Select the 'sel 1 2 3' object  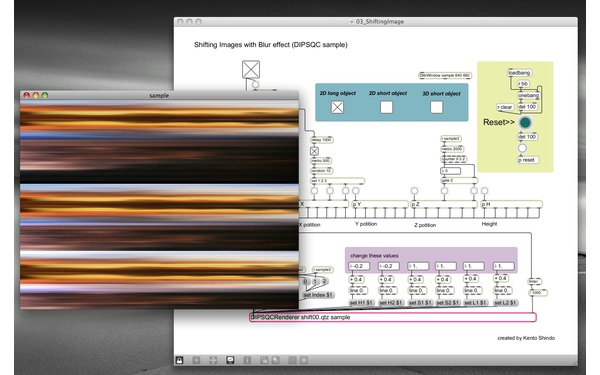[x=338, y=181]
